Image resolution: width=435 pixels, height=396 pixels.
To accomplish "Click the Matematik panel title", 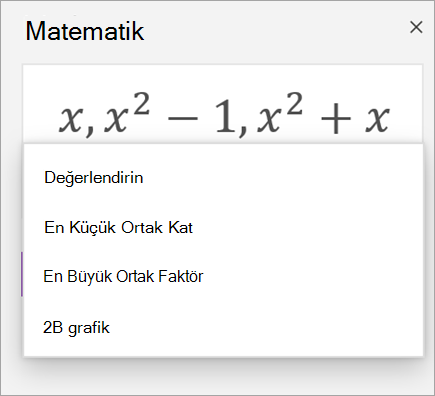I will coord(85,31).
